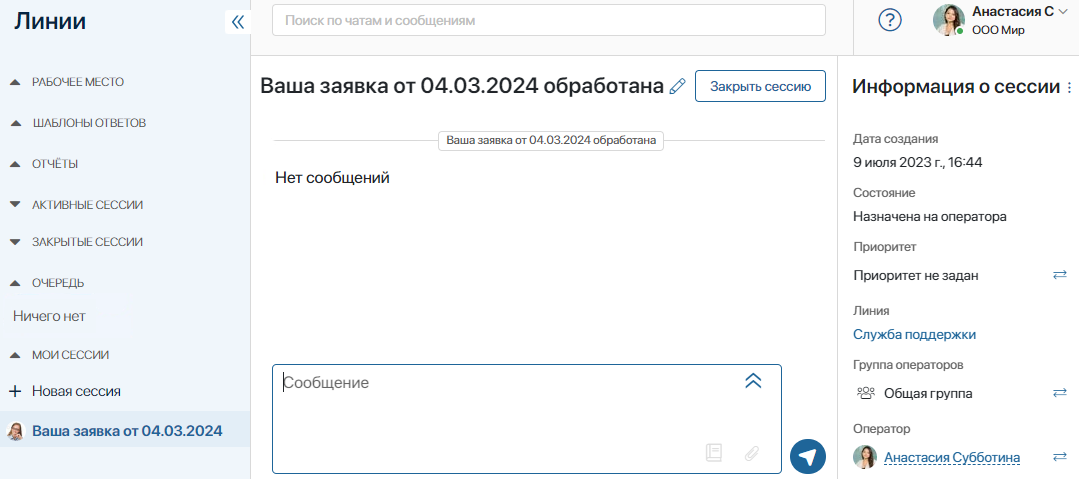The height and width of the screenshot is (479, 1079).
Task: Attach a file with paperclip icon
Action: pos(752,453)
